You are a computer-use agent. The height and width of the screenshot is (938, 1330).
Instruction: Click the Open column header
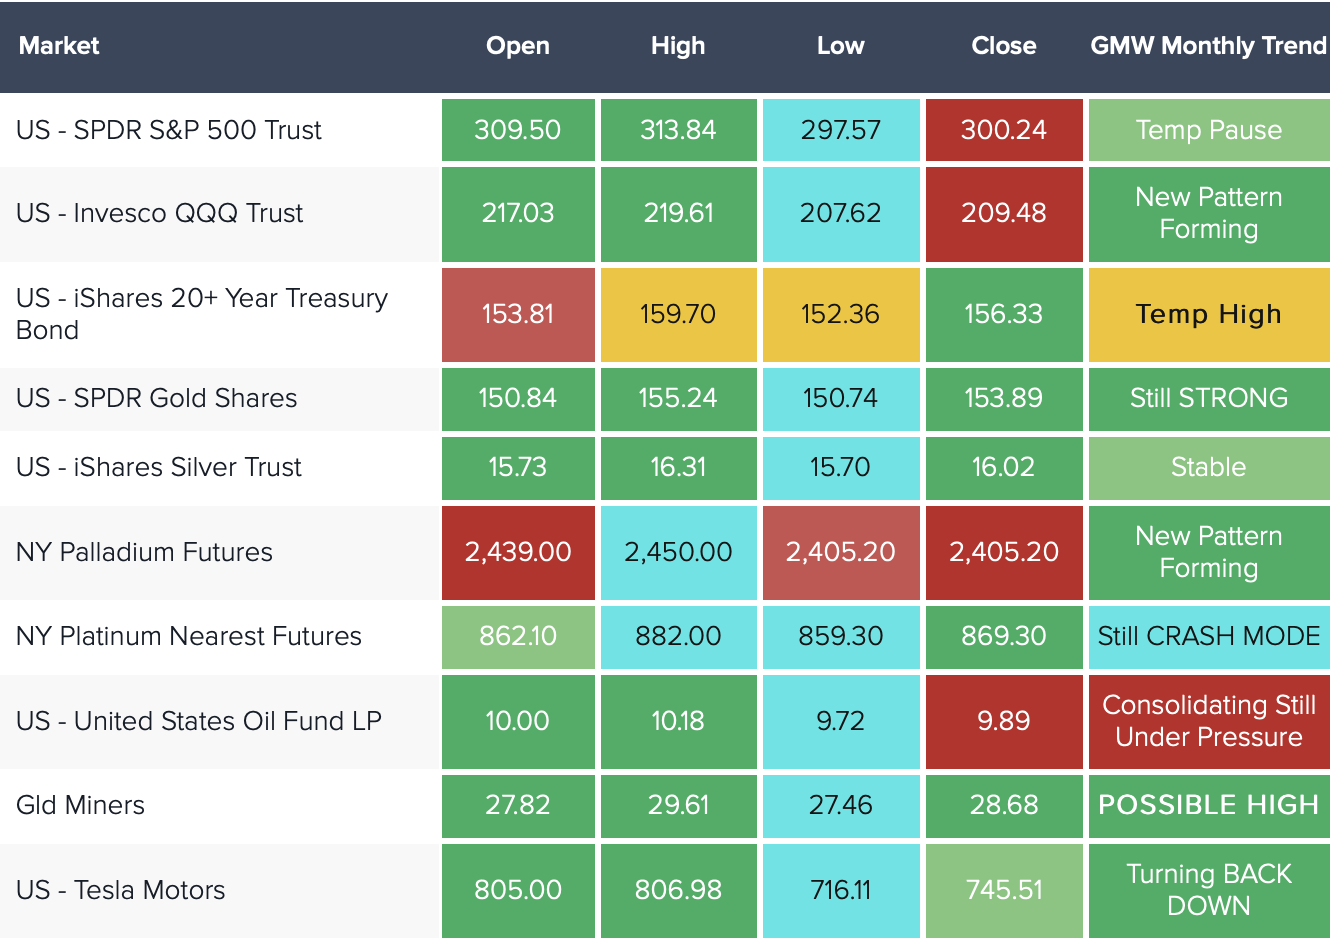pos(517,46)
